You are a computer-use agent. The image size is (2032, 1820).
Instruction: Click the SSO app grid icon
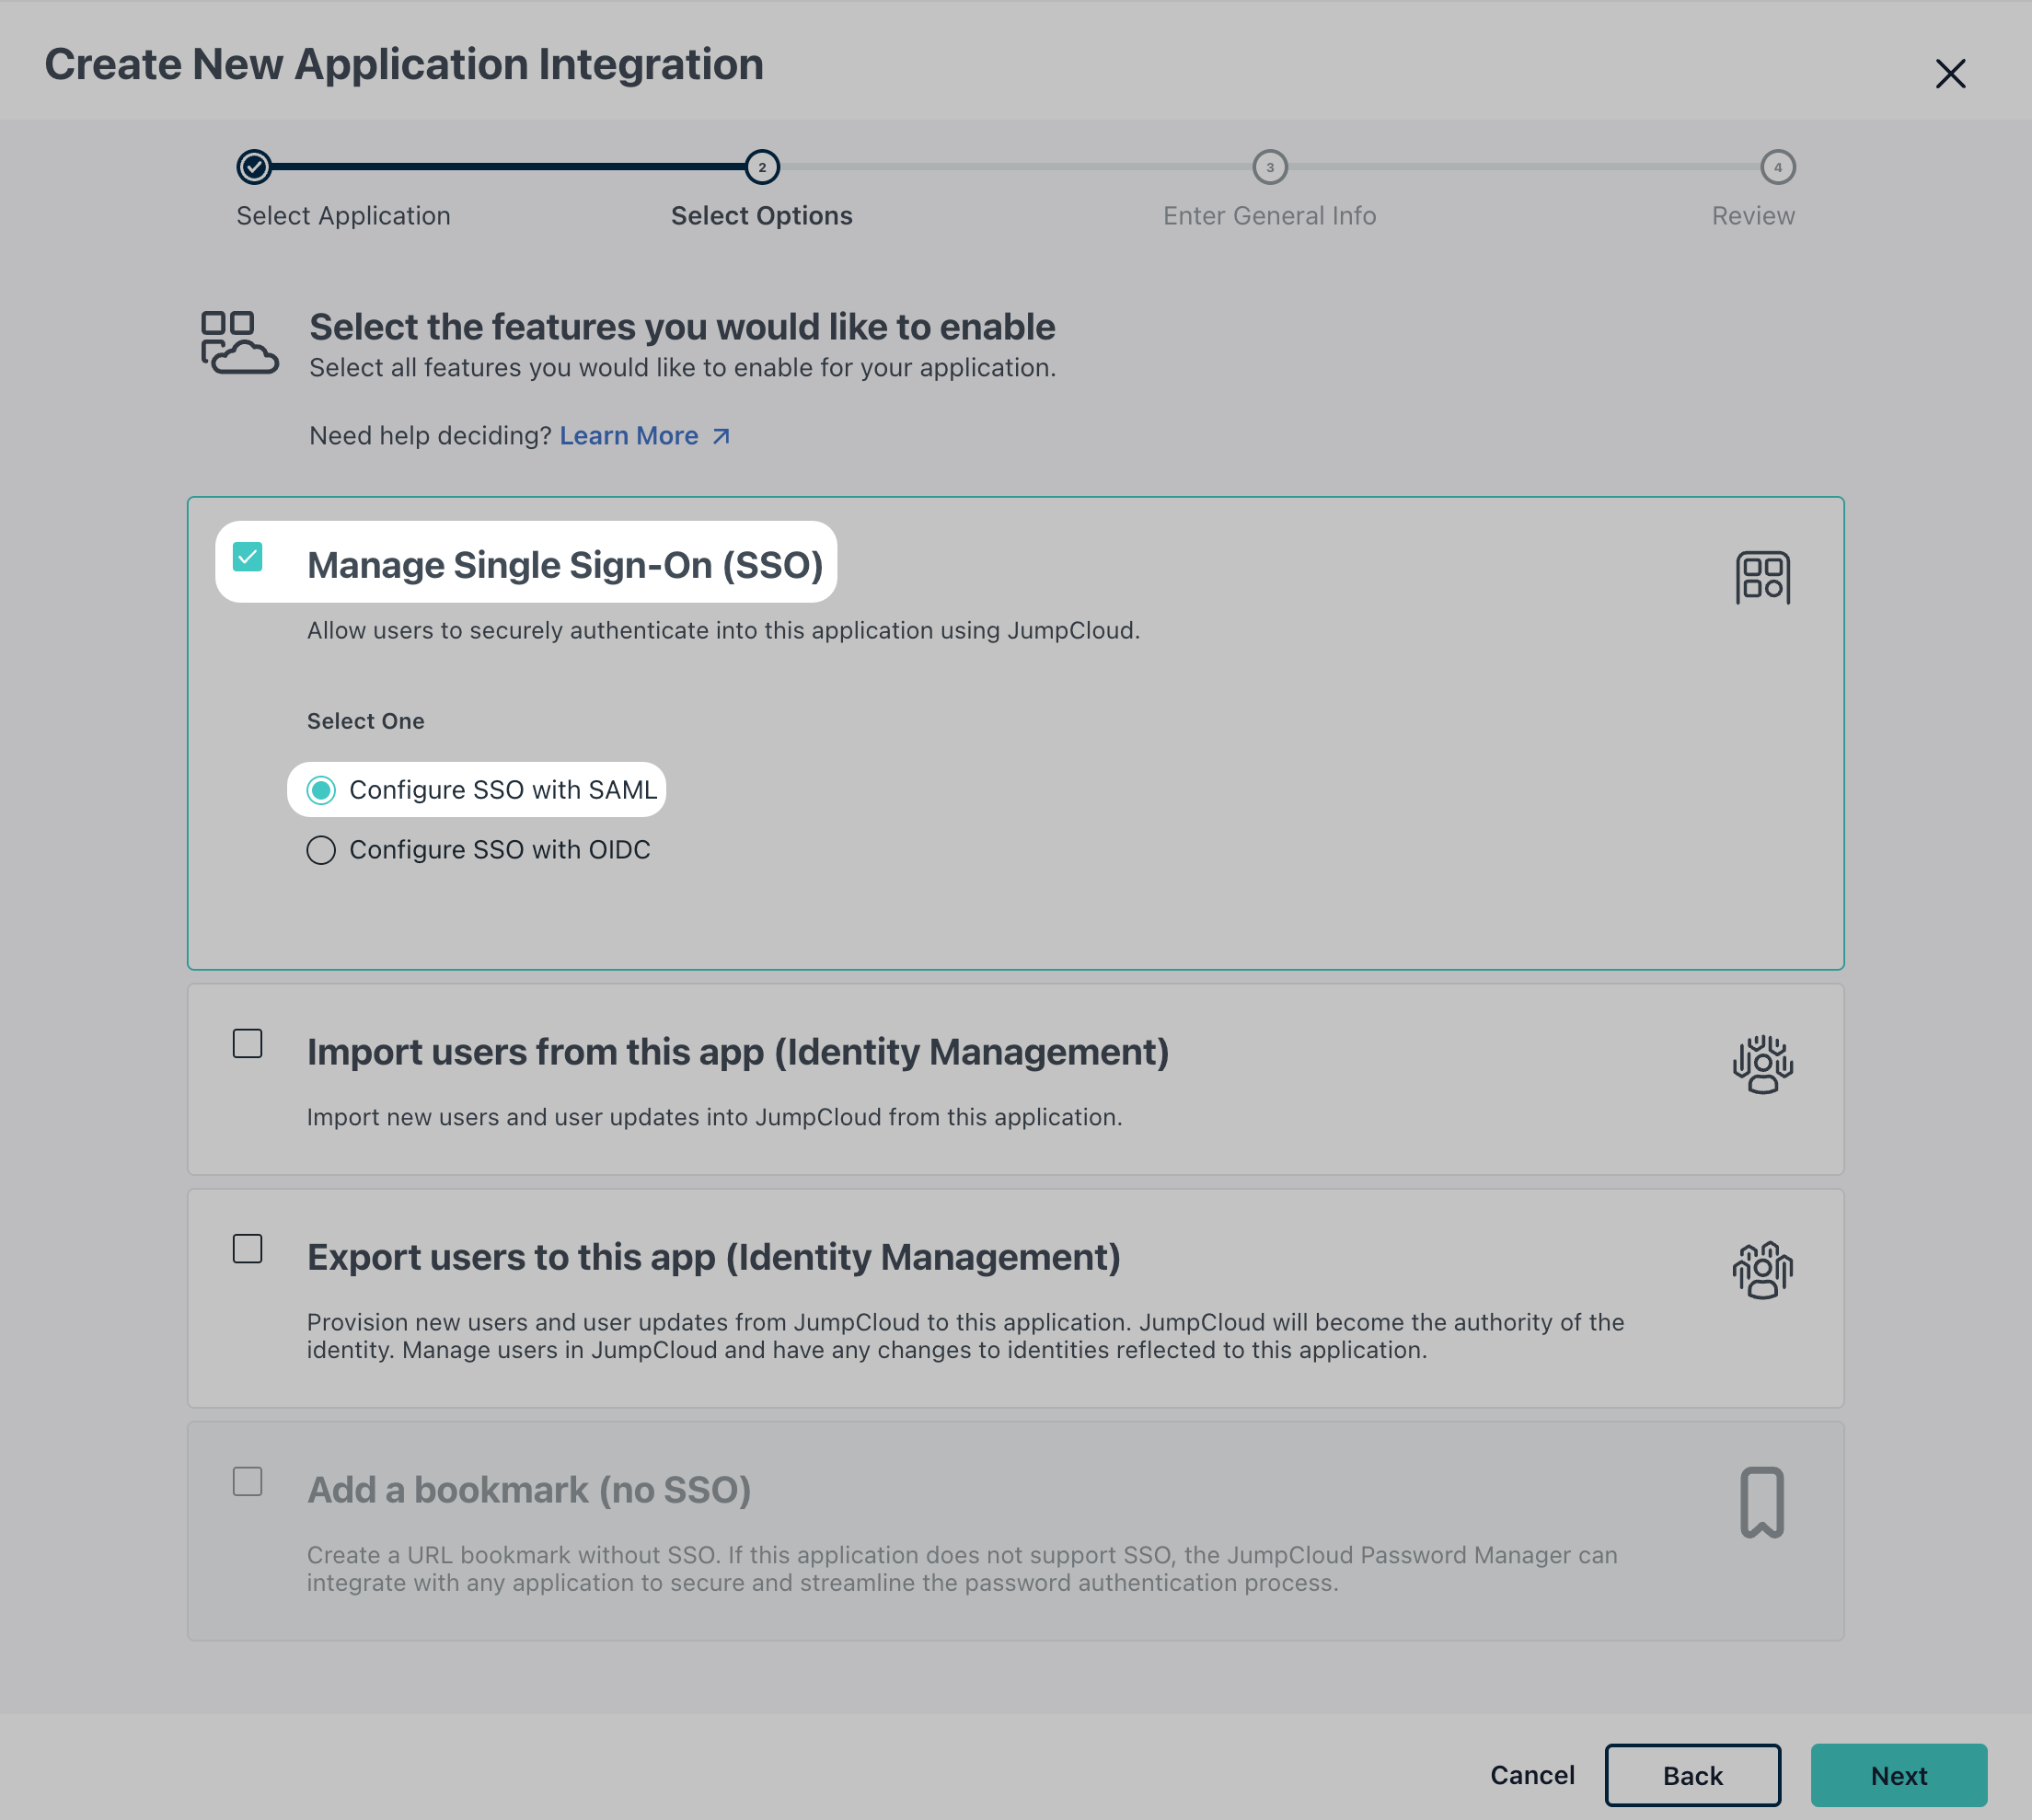tap(1762, 577)
